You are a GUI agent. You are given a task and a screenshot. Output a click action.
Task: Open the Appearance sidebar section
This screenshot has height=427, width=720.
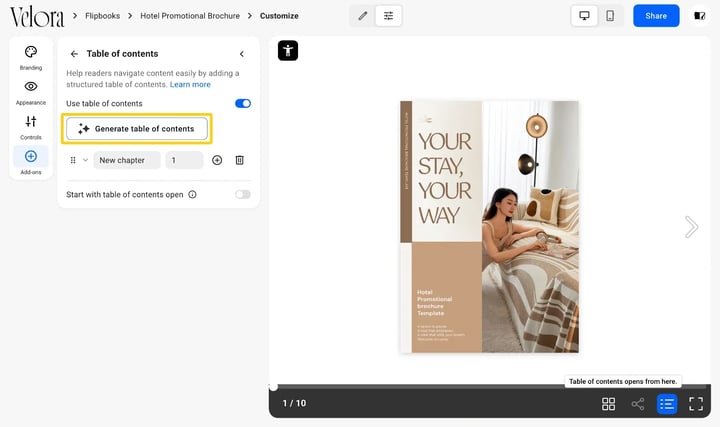[x=31, y=93]
